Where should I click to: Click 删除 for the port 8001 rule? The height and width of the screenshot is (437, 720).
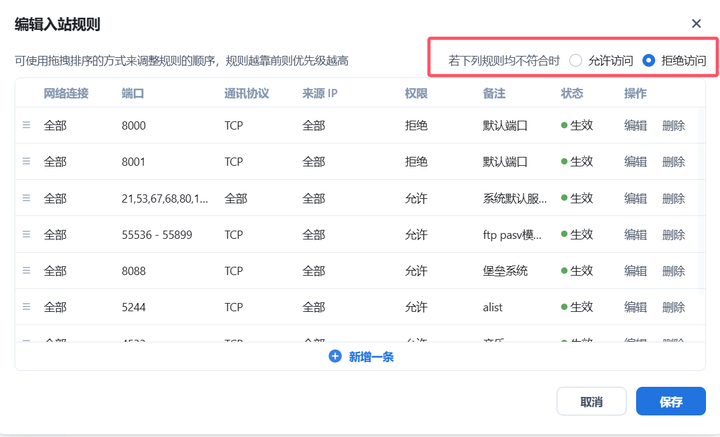tap(673, 162)
